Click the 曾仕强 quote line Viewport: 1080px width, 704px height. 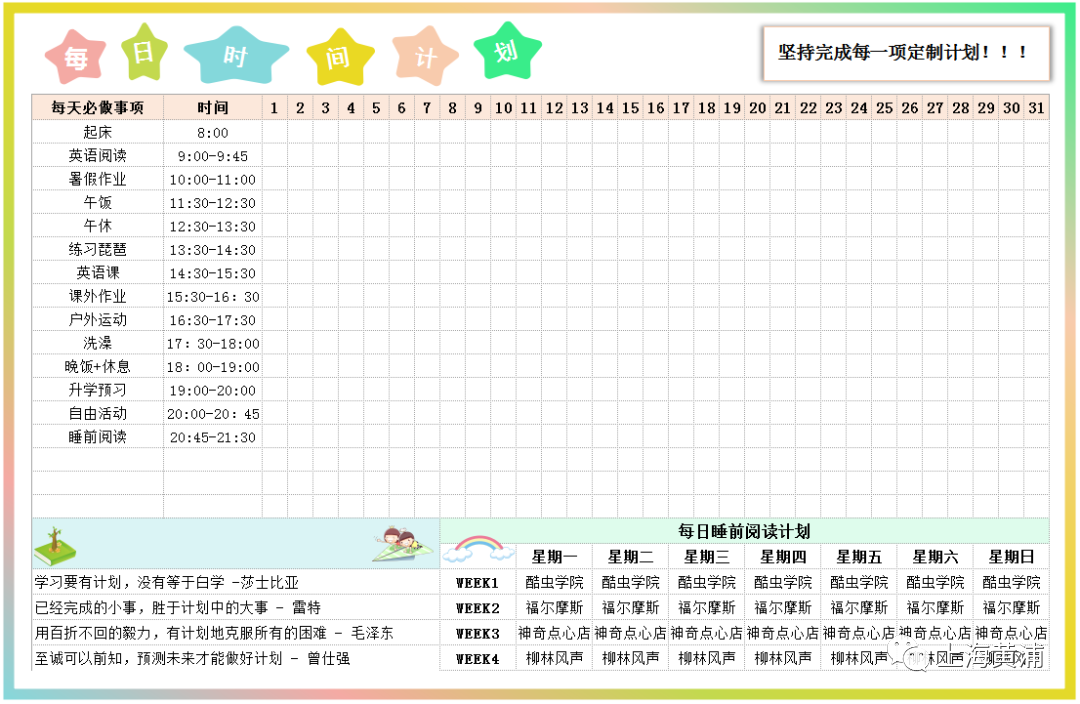pyautogui.click(x=192, y=659)
